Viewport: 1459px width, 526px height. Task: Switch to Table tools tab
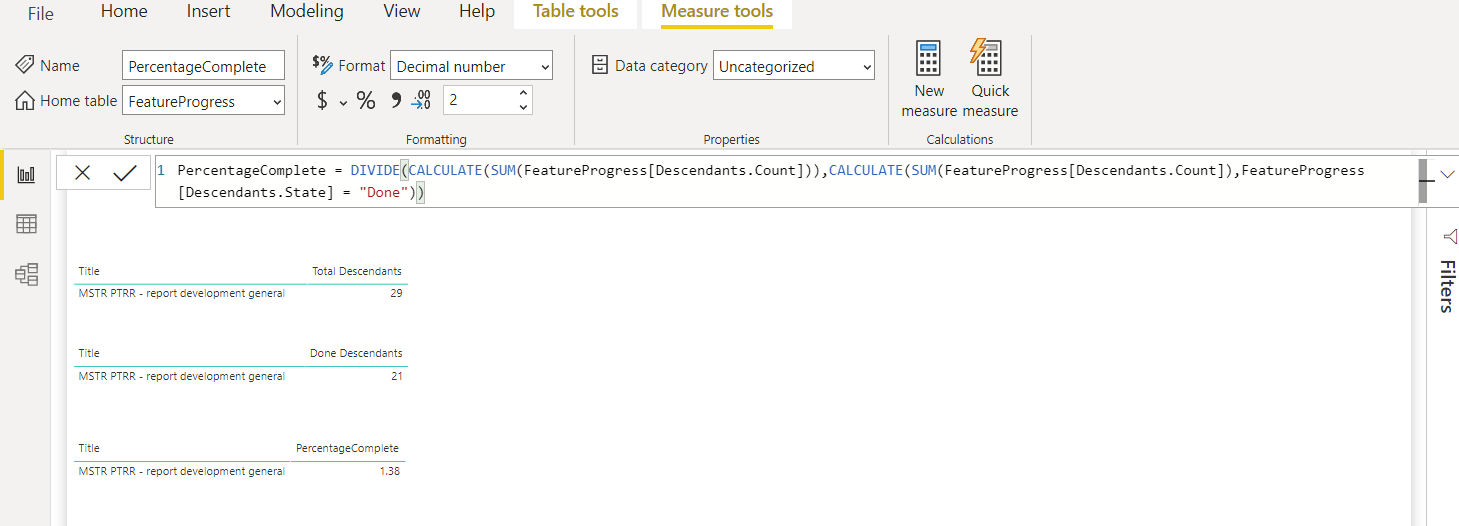tap(576, 12)
